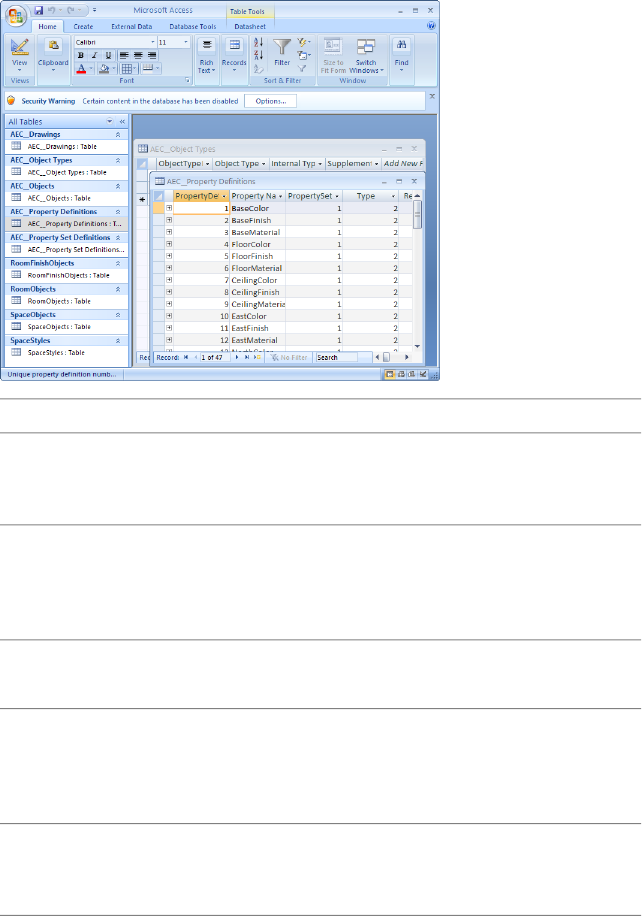
Task: Collapse the RoomFinishObjects group
Action: click(x=117, y=263)
